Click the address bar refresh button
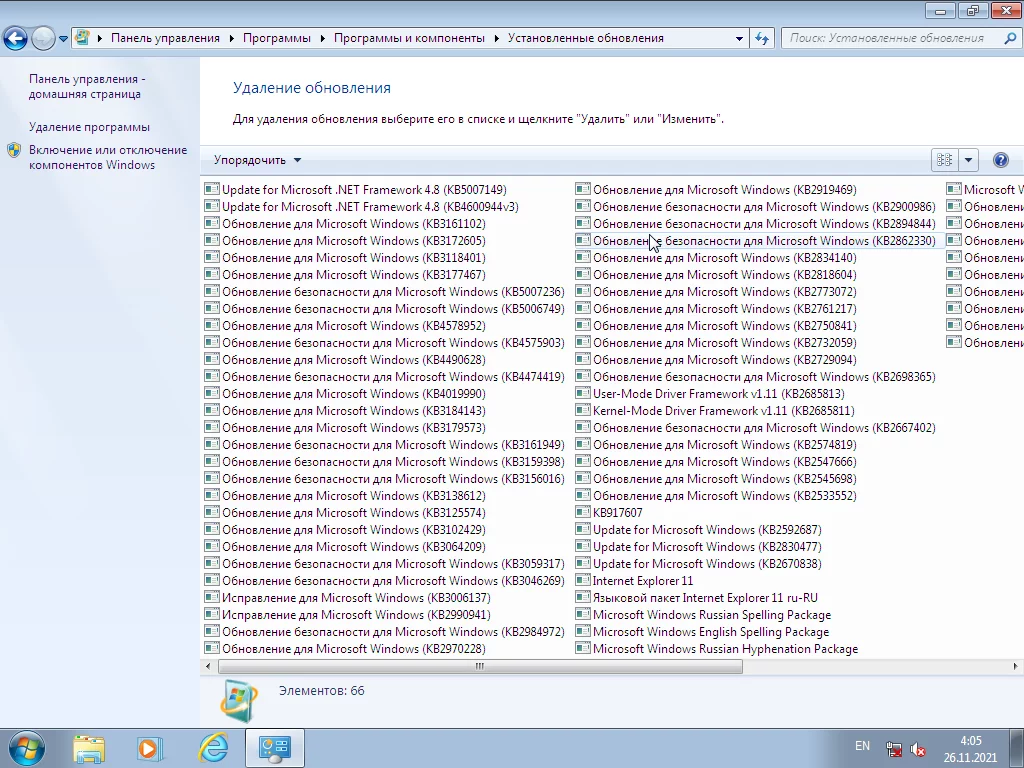The width and height of the screenshot is (1024, 768). pos(761,39)
